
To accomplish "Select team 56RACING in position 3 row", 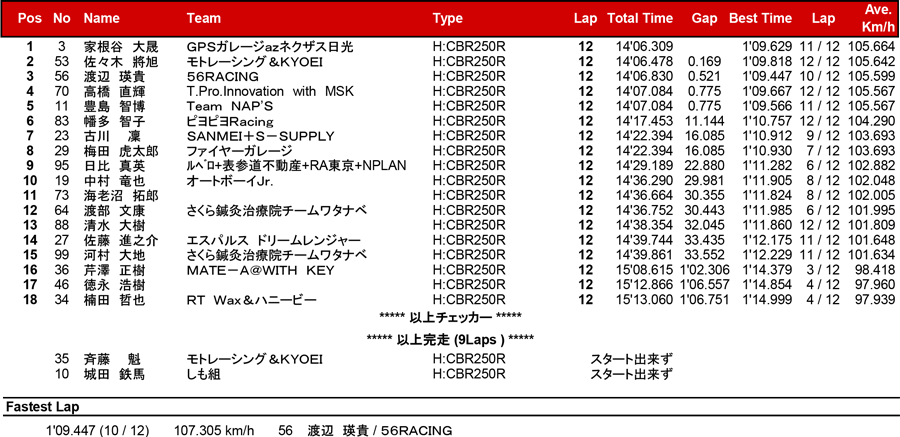I will [x=223, y=76].
